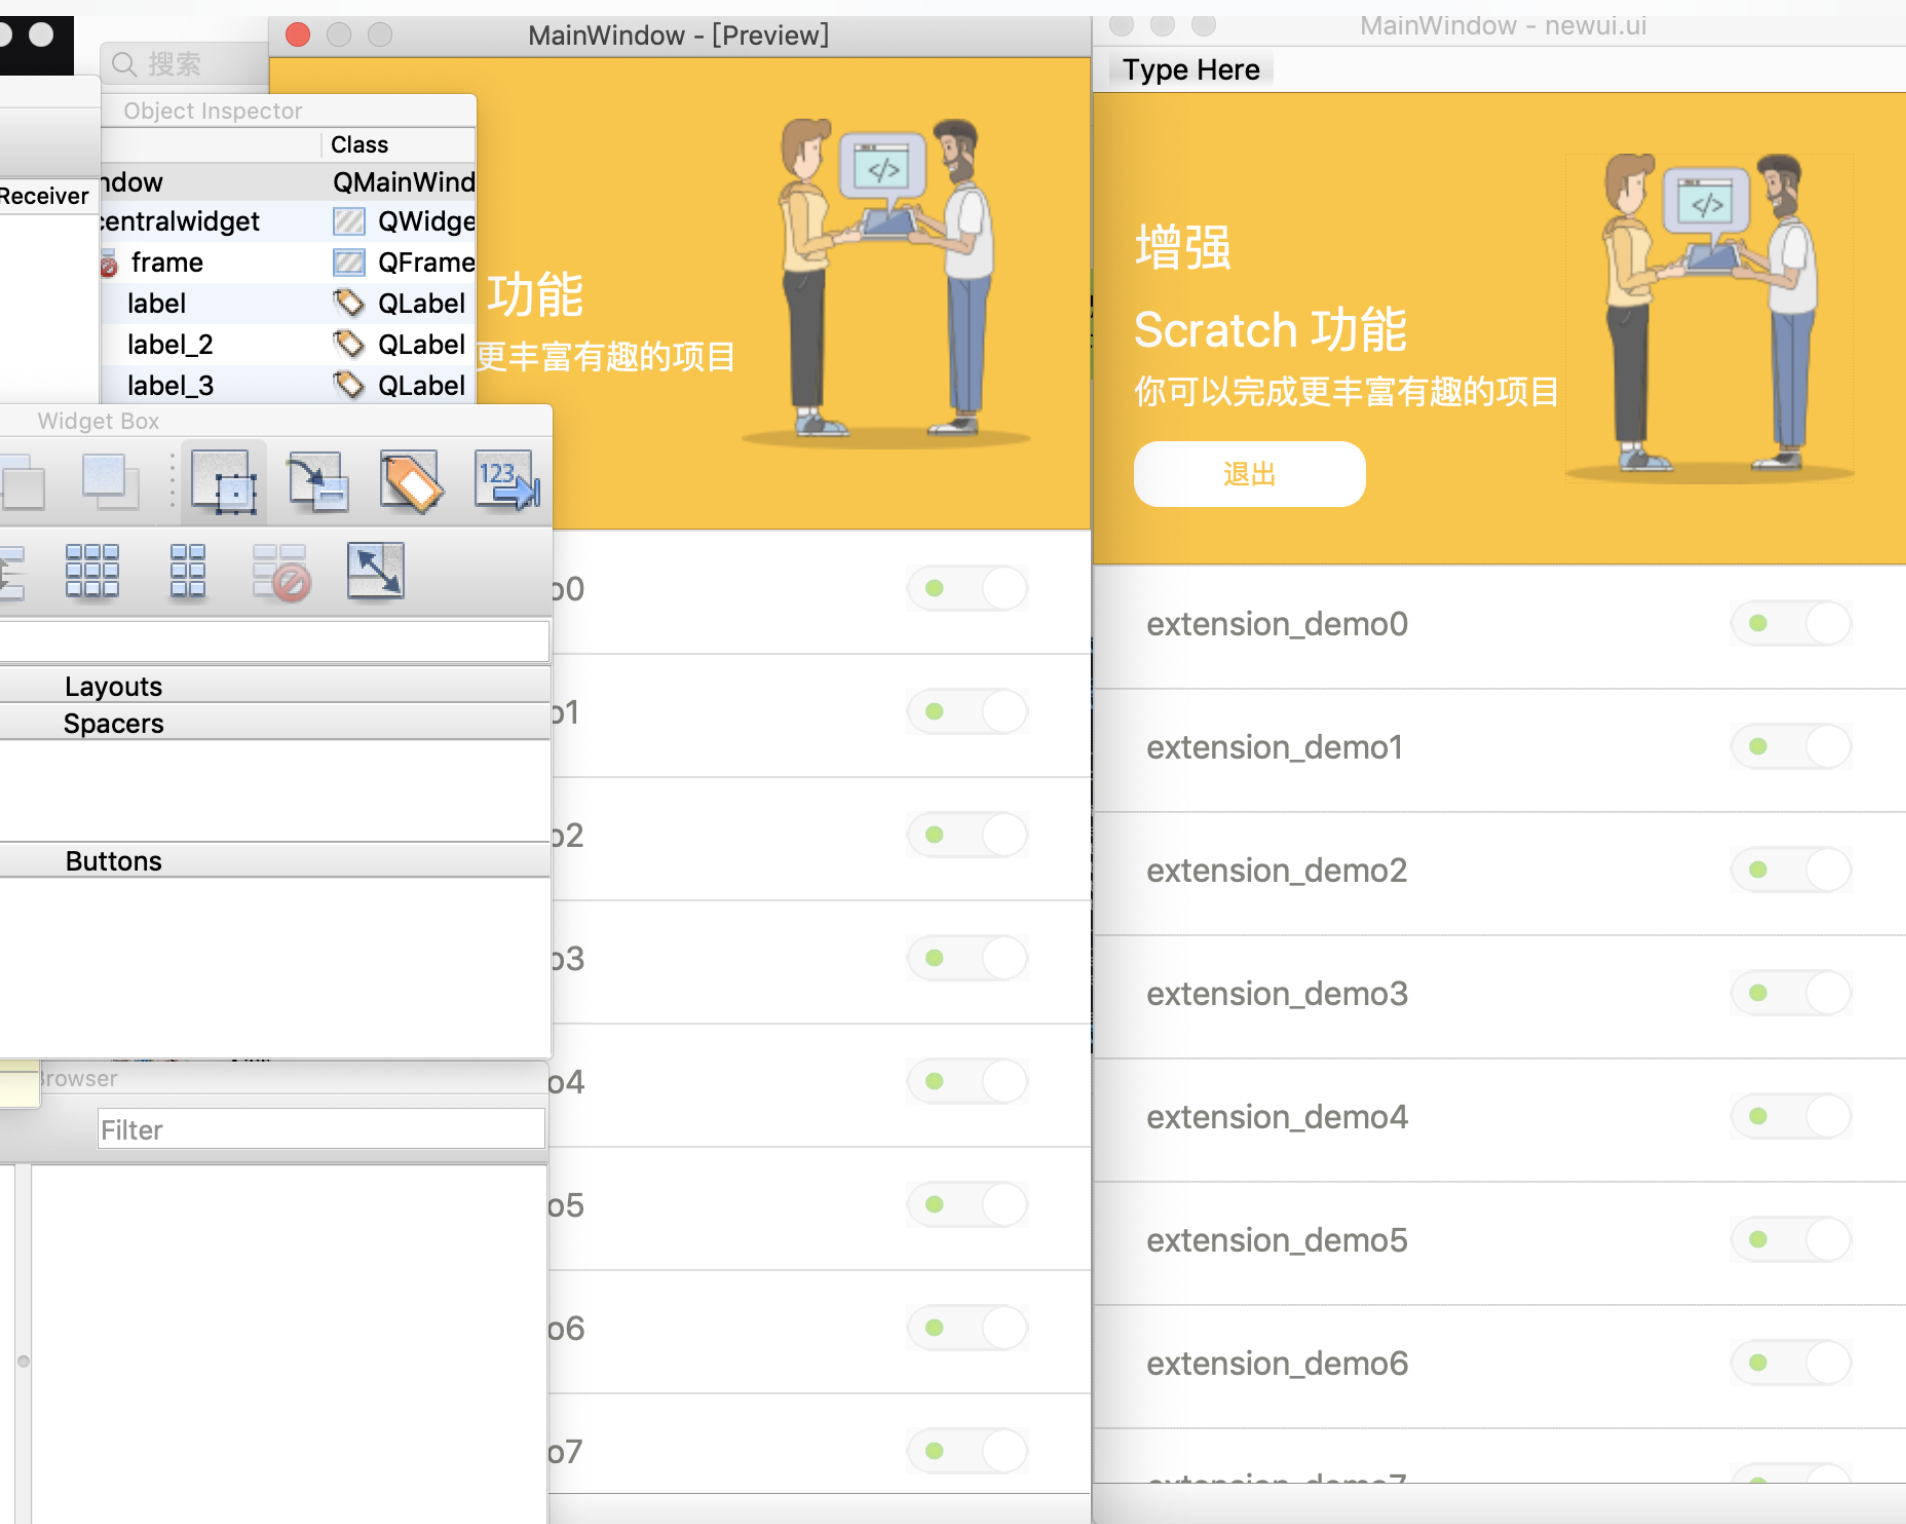
Task: Select the label_3 row in Object Inspector
Action: (x=288, y=385)
